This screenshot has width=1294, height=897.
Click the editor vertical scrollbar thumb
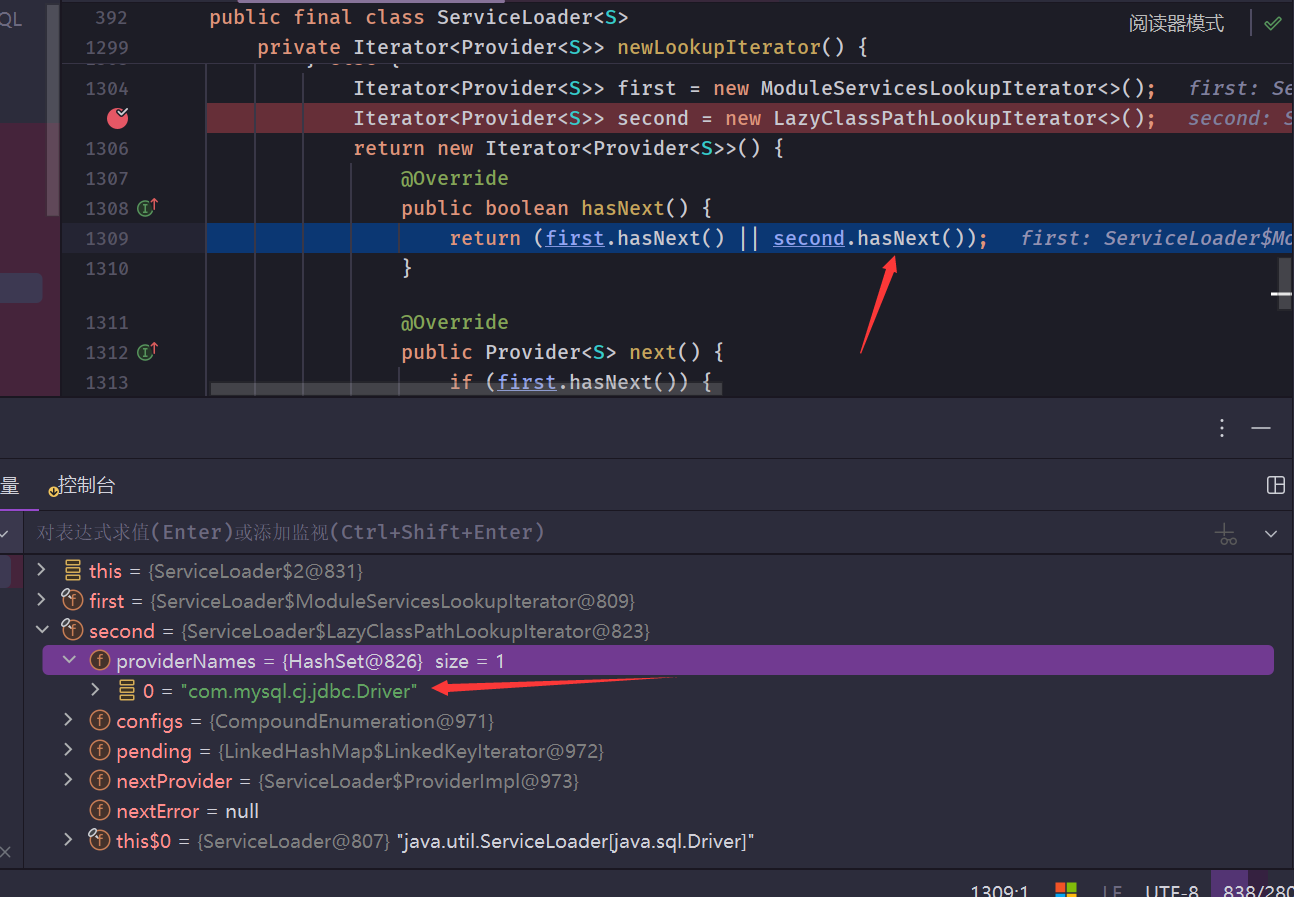(1285, 285)
